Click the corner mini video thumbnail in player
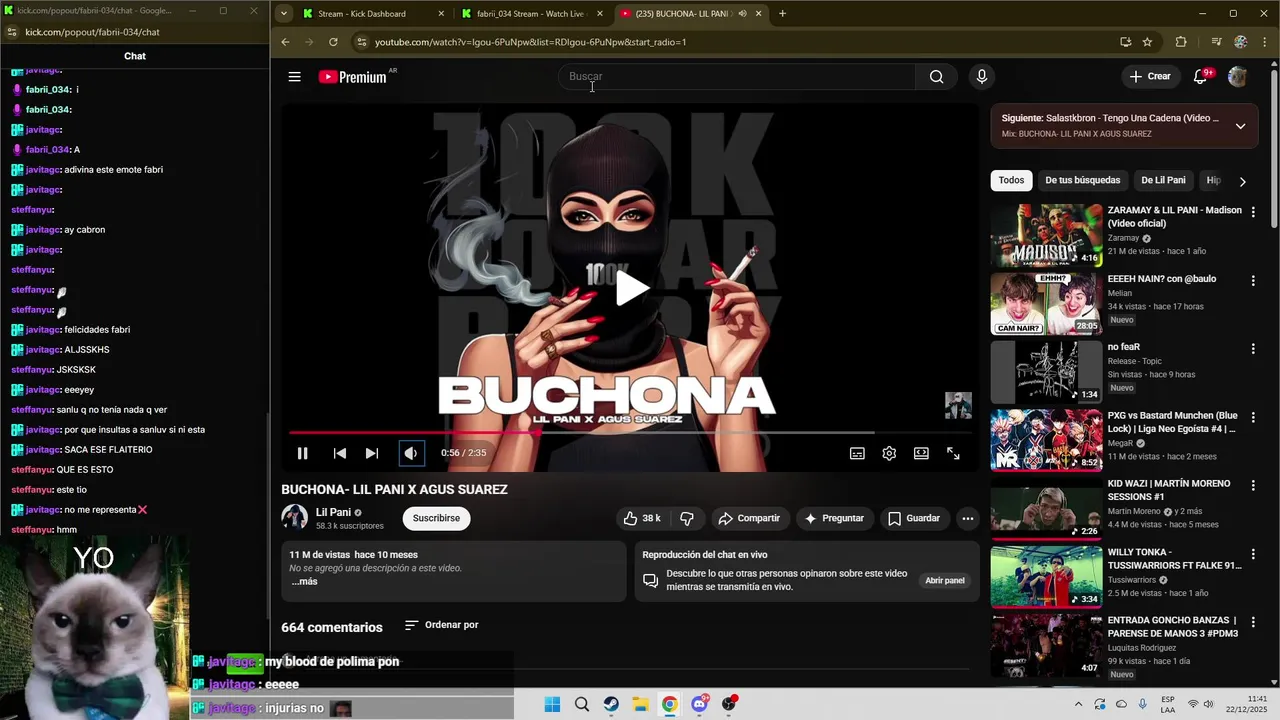Viewport: 1280px width, 720px height. click(x=958, y=405)
